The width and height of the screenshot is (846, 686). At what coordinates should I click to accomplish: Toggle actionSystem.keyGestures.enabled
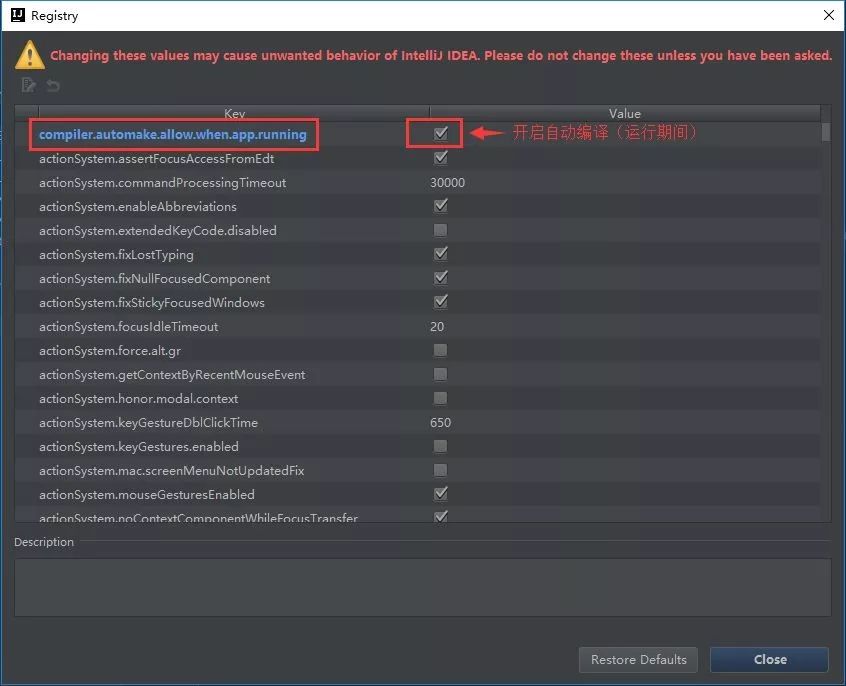pos(440,446)
